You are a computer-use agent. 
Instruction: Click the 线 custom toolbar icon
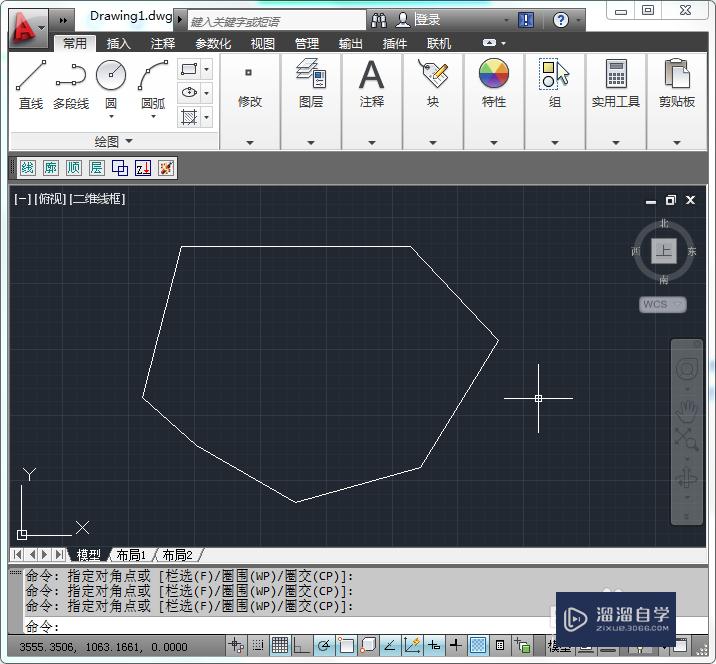click(x=27, y=168)
